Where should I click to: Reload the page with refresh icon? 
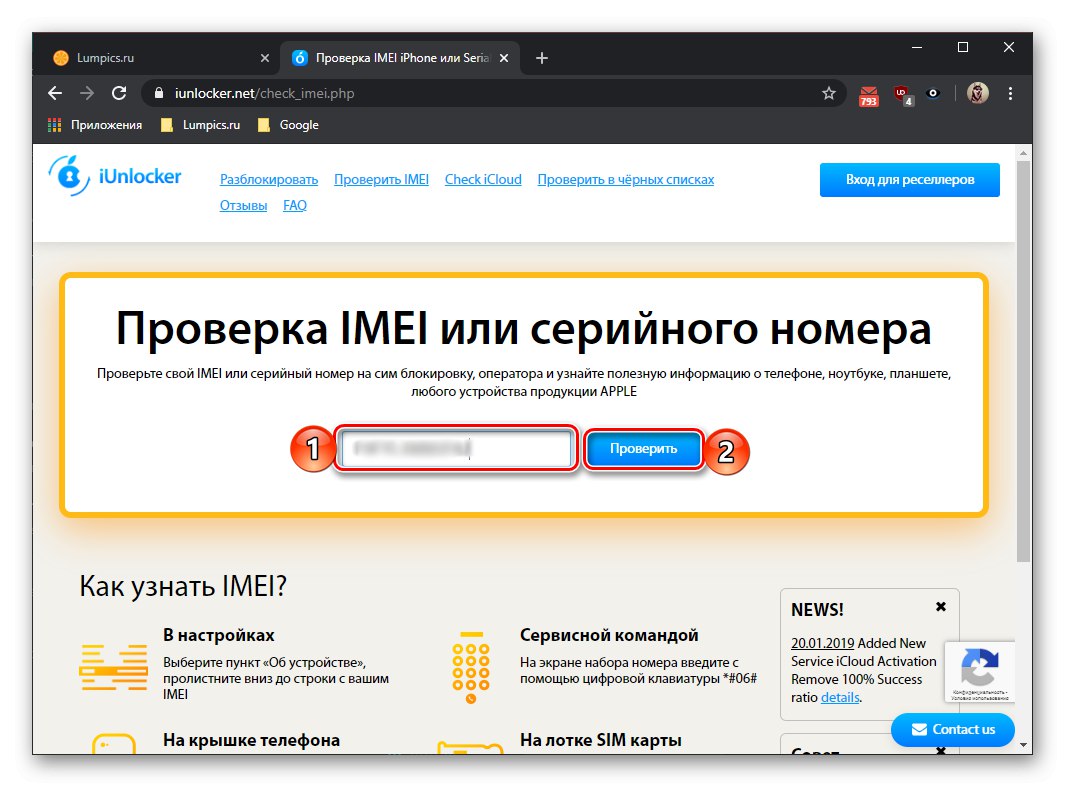[120, 93]
